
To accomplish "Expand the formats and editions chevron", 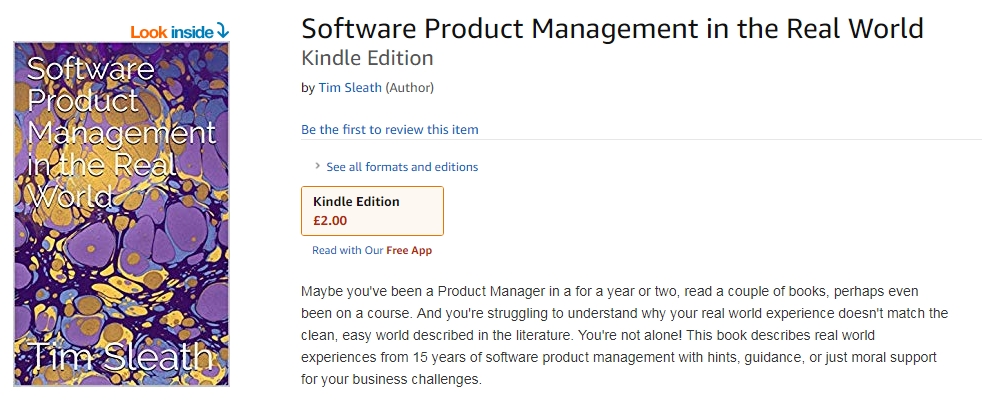I will 317,166.
